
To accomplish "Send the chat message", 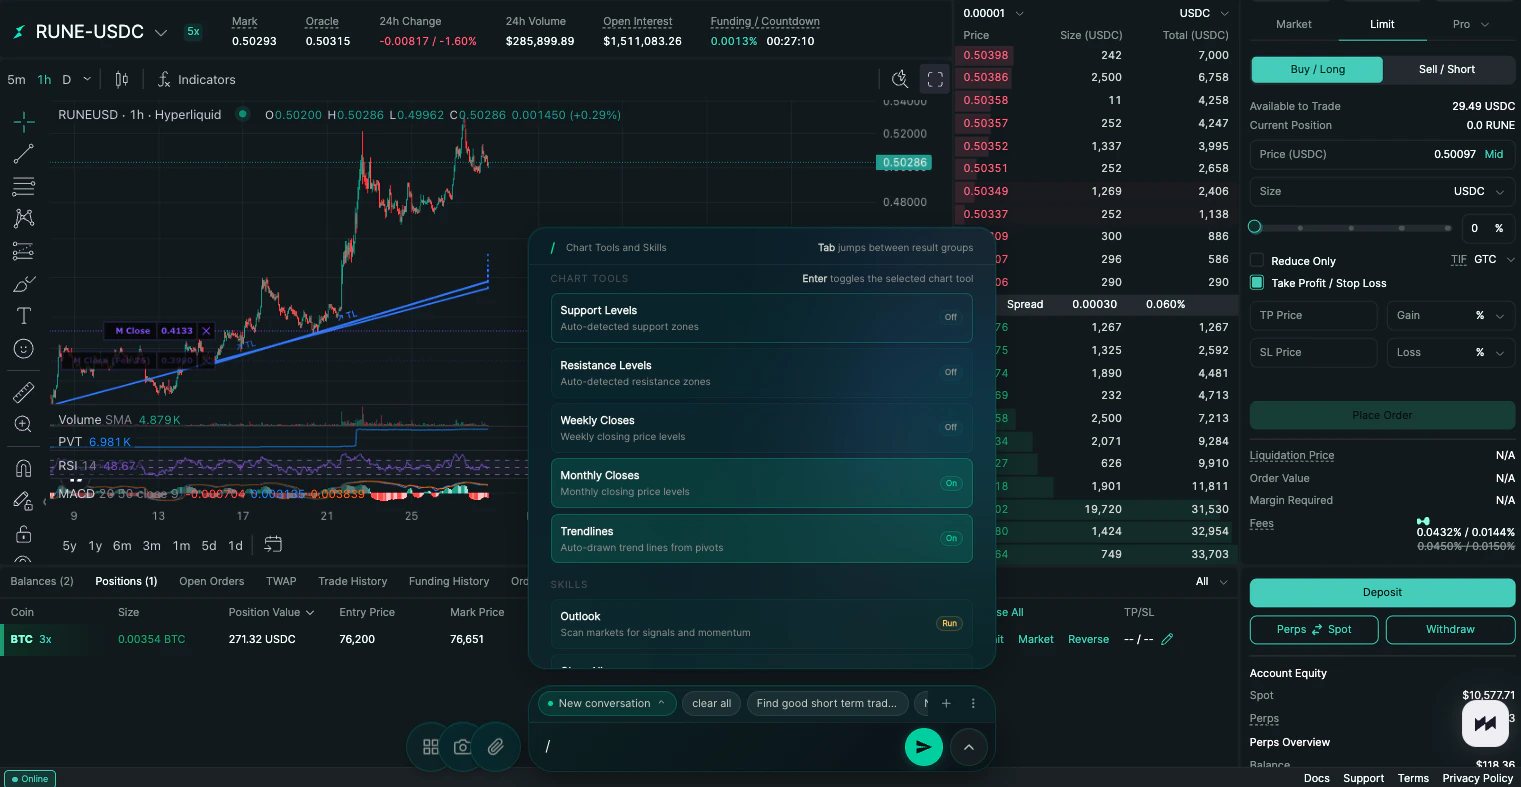I will (924, 747).
